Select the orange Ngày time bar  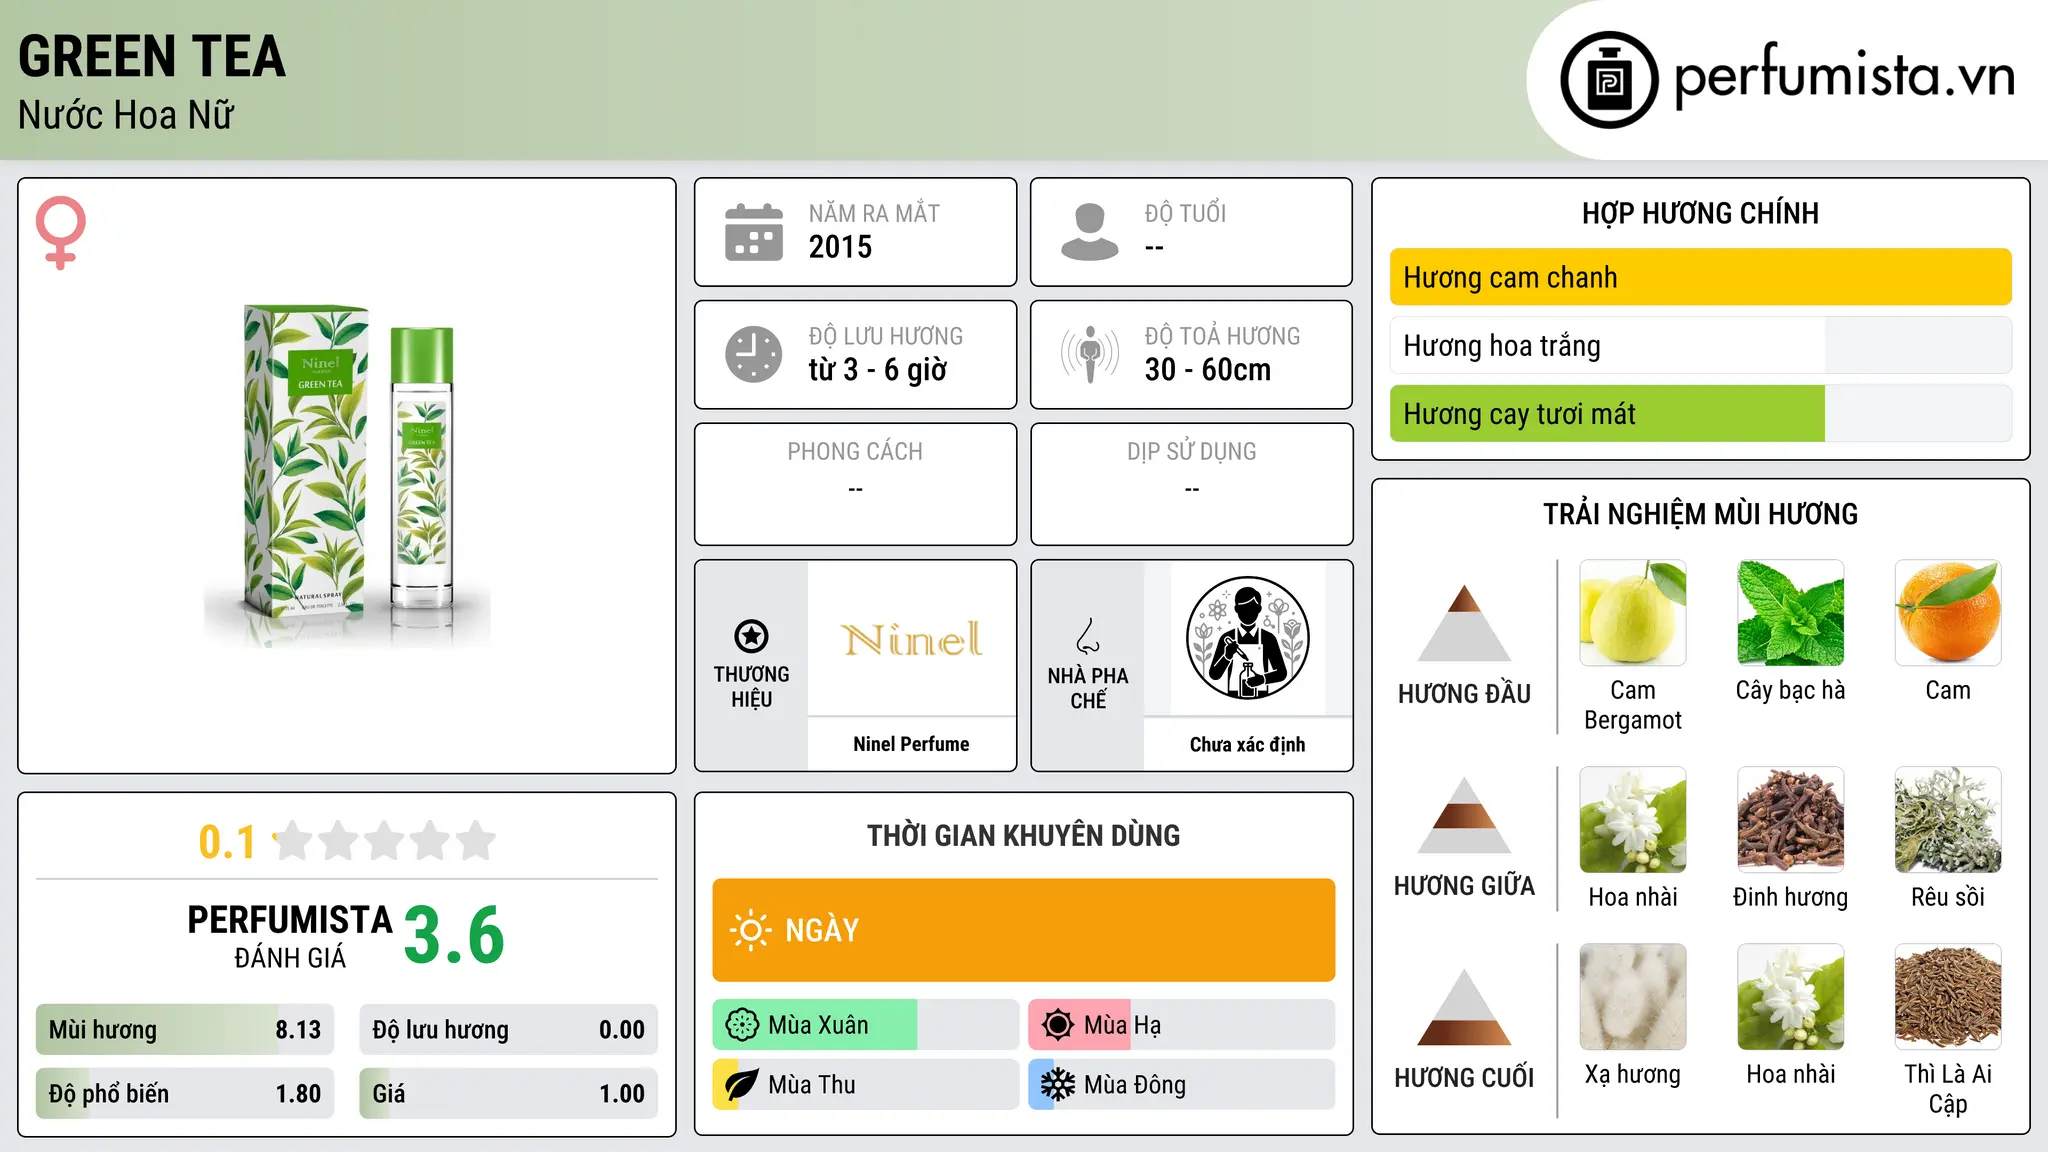point(1024,930)
